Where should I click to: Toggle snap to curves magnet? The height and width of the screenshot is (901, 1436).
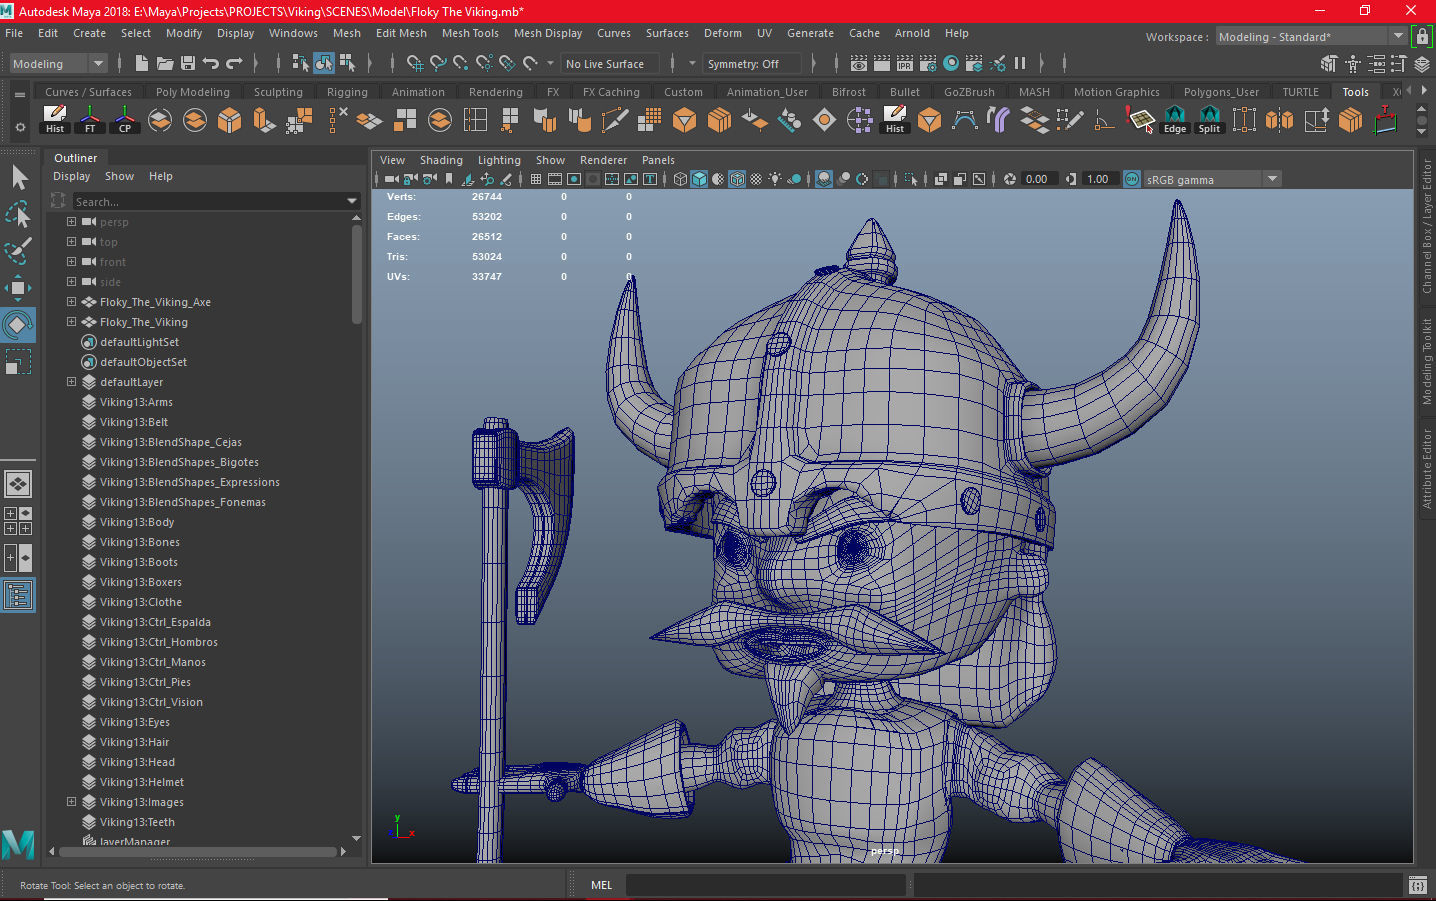[x=438, y=63]
